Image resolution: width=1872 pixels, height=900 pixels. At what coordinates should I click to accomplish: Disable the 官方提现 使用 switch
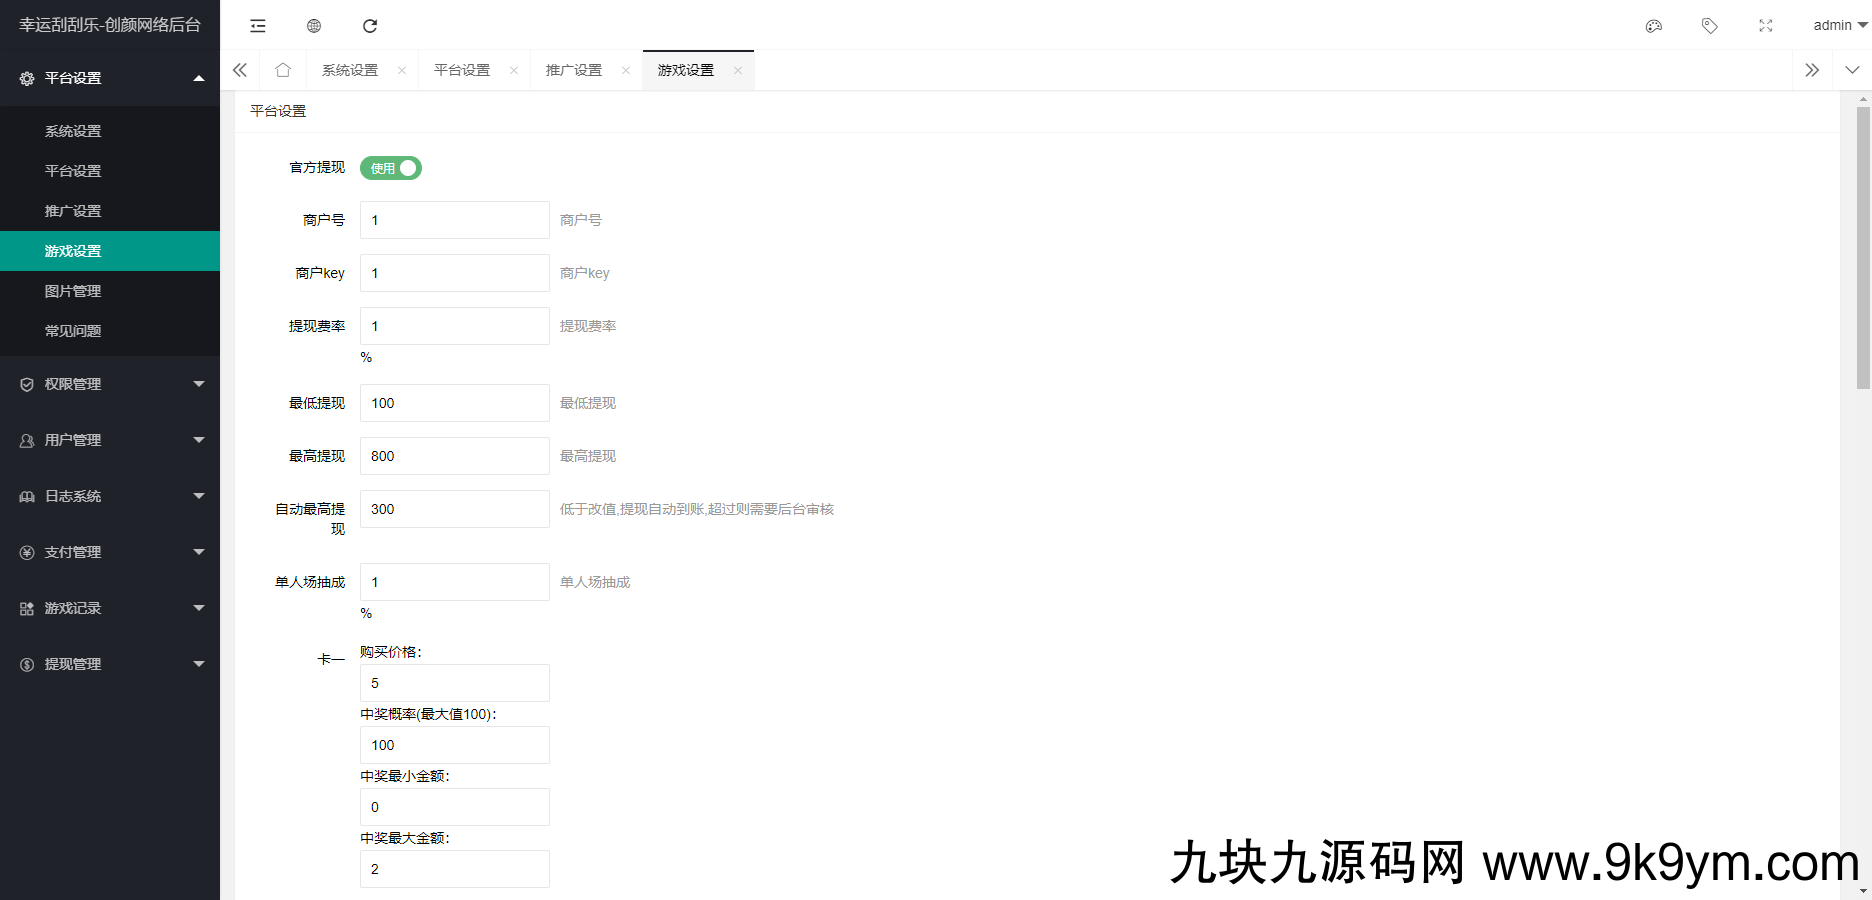(x=390, y=168)
